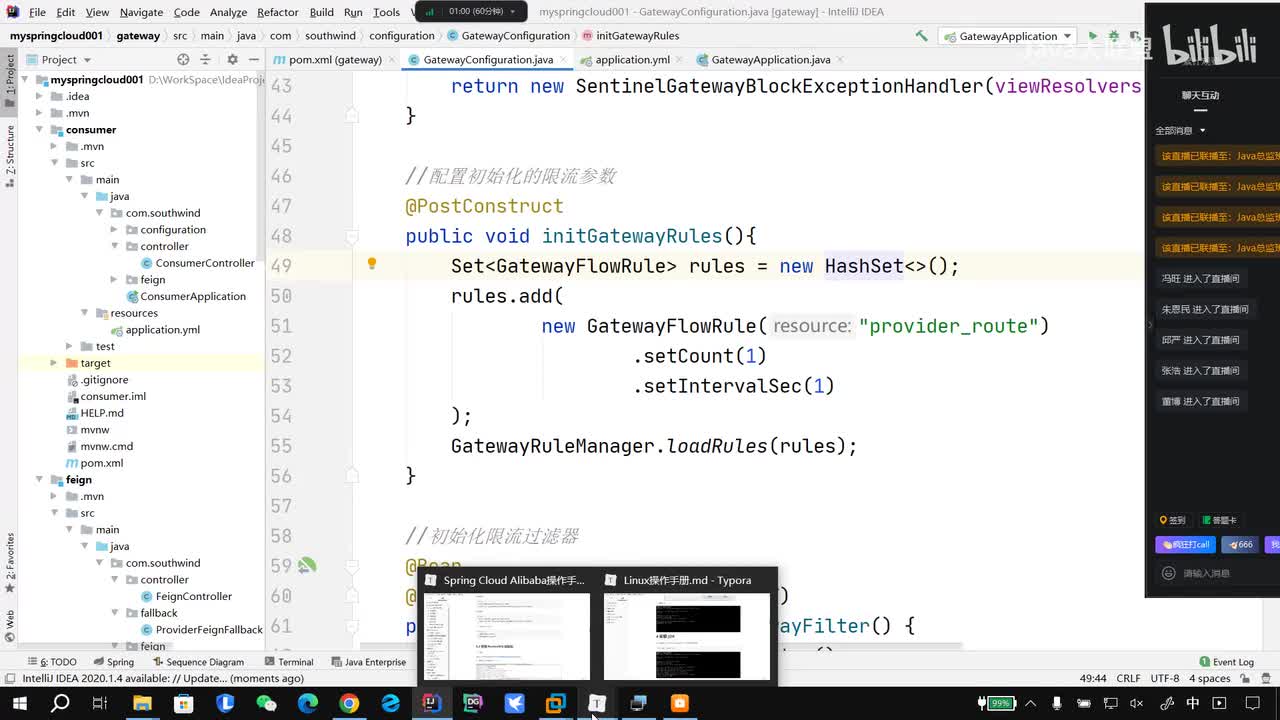This screenshot has height=720, width=1280.
Task: Open the Build menu
Action: [322, 12]
